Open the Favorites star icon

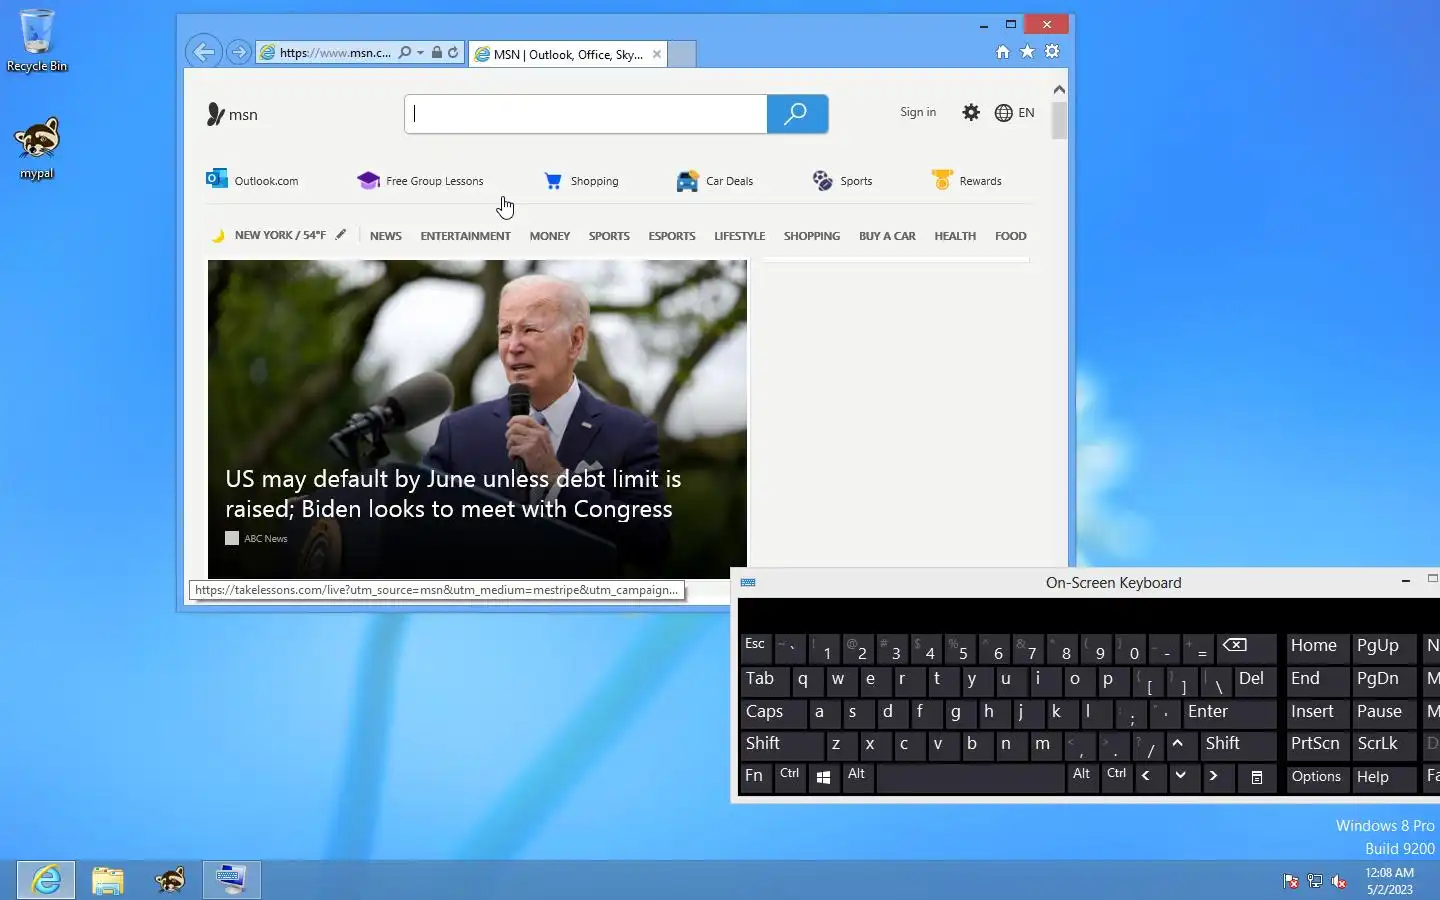click(x=1027, y=52)
